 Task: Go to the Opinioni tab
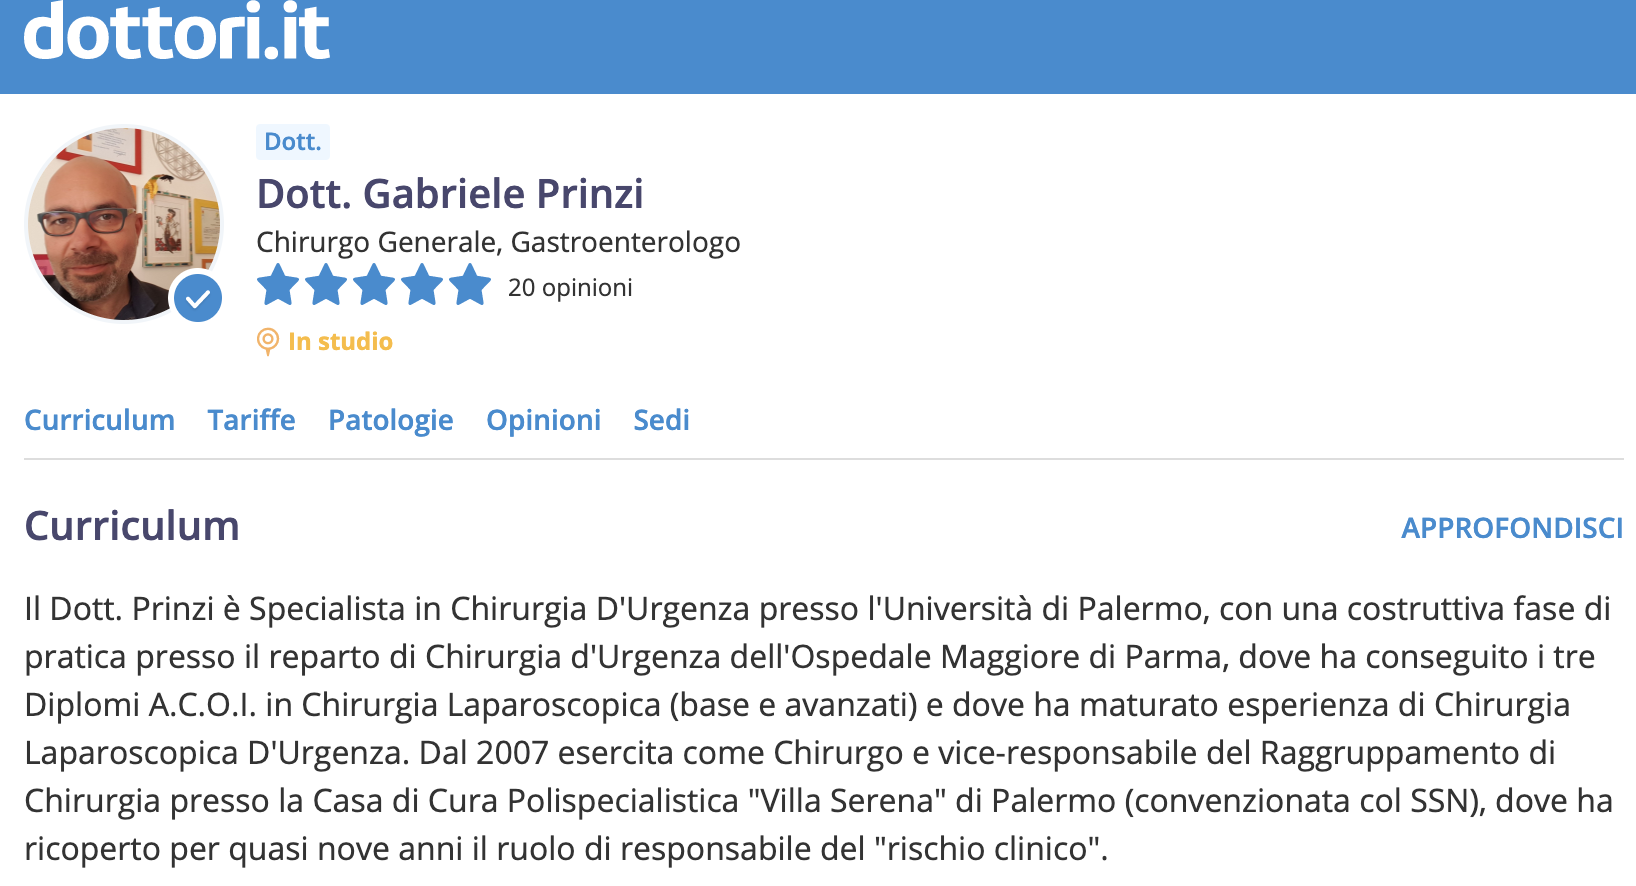(x=544, y=420)
